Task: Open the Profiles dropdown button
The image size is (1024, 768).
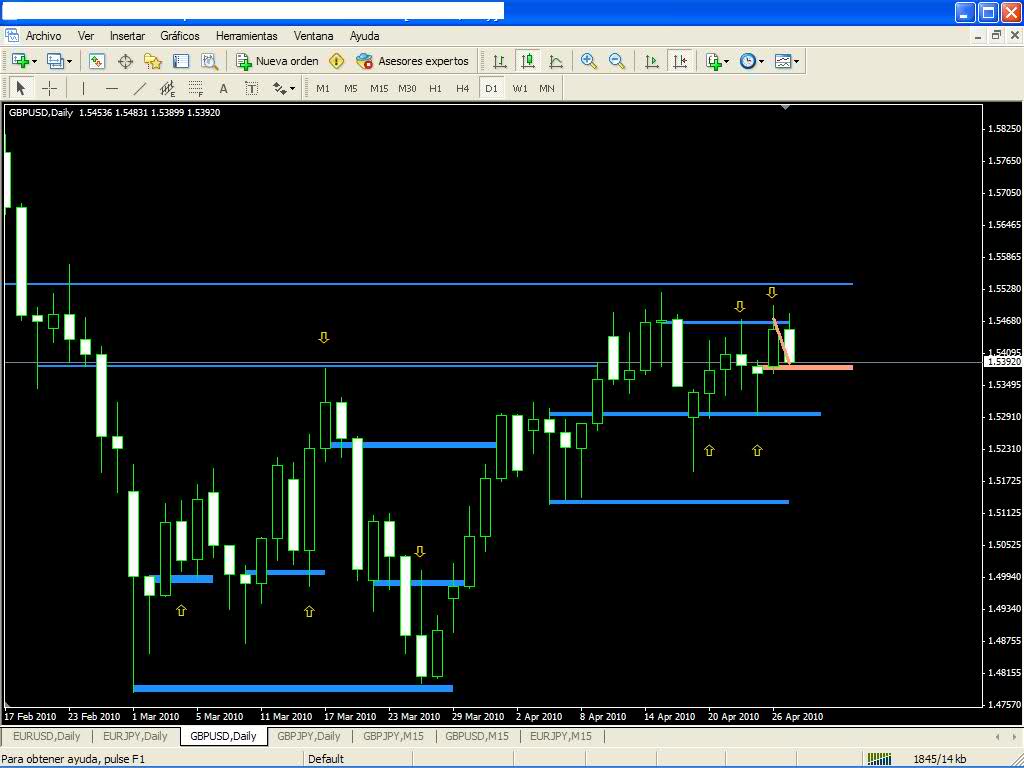Action: pyautogui.click(x=59, y=61)
